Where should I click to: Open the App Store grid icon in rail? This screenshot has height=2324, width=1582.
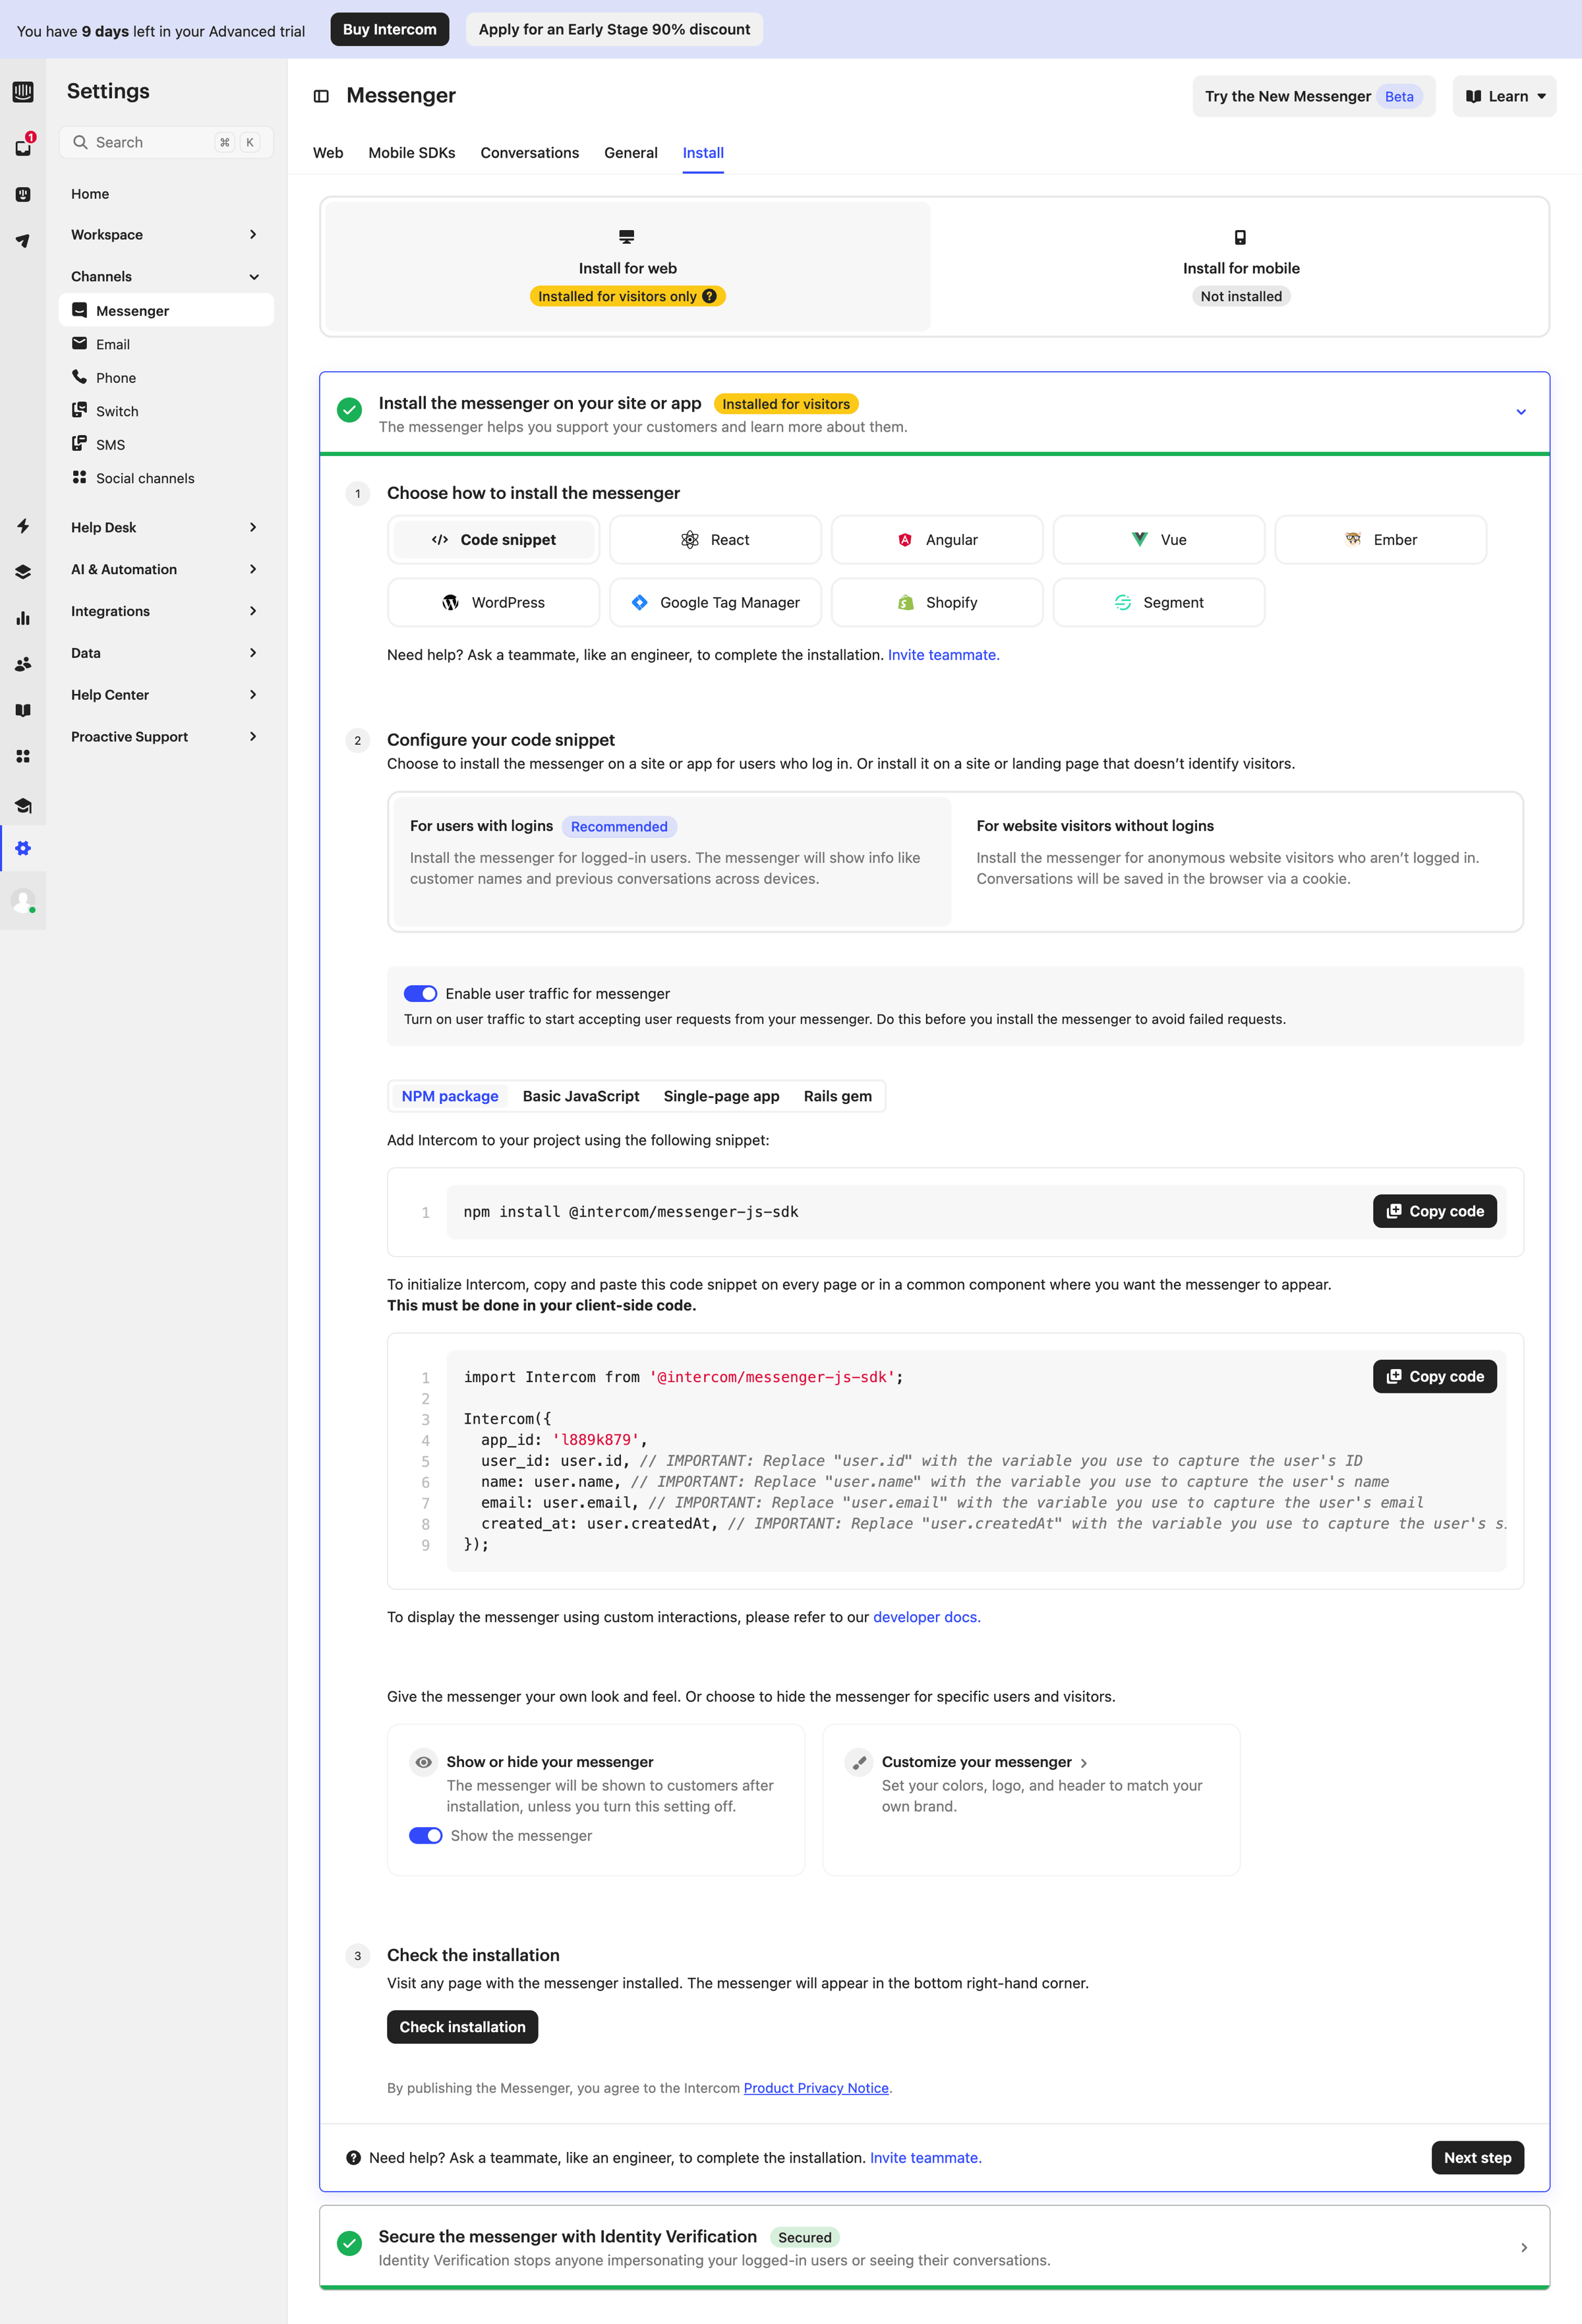point(23,756)
